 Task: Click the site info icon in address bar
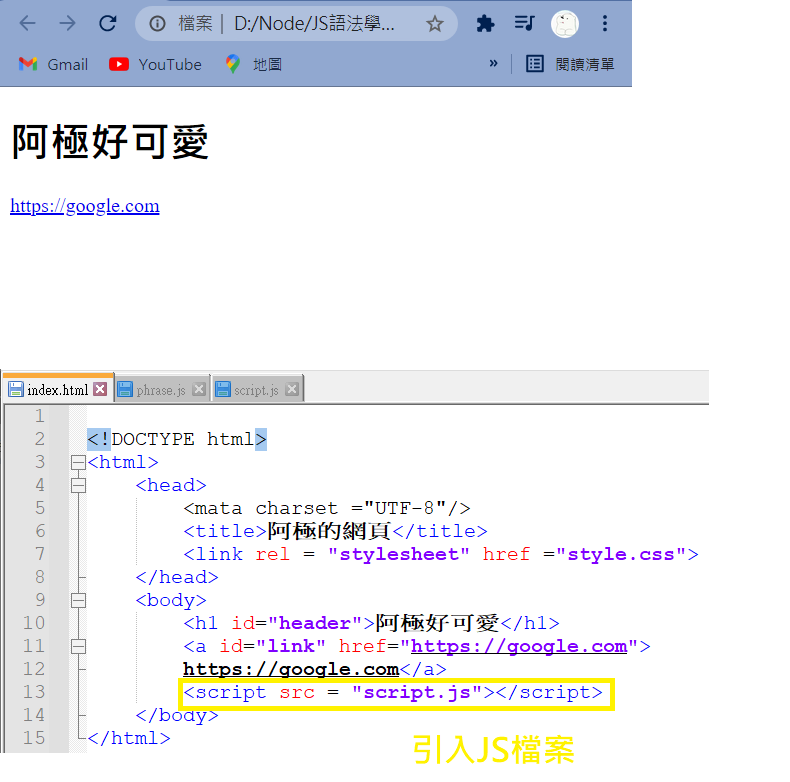pos(157,23)
